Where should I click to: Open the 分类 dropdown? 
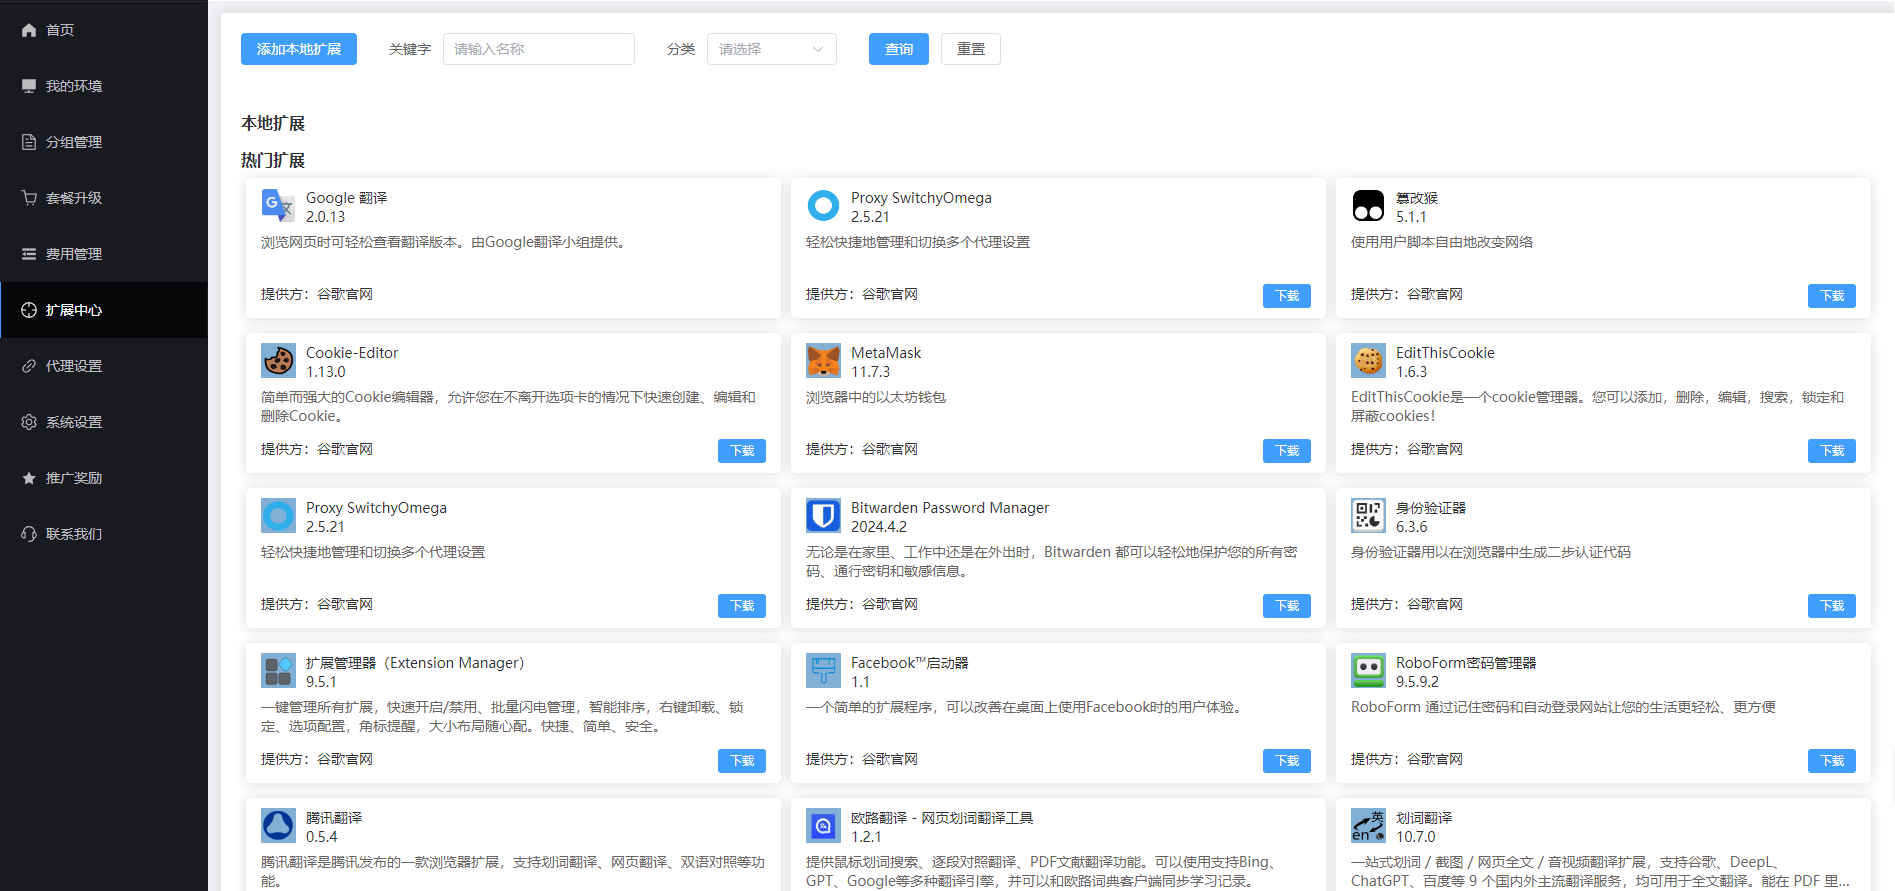(771, 49)
